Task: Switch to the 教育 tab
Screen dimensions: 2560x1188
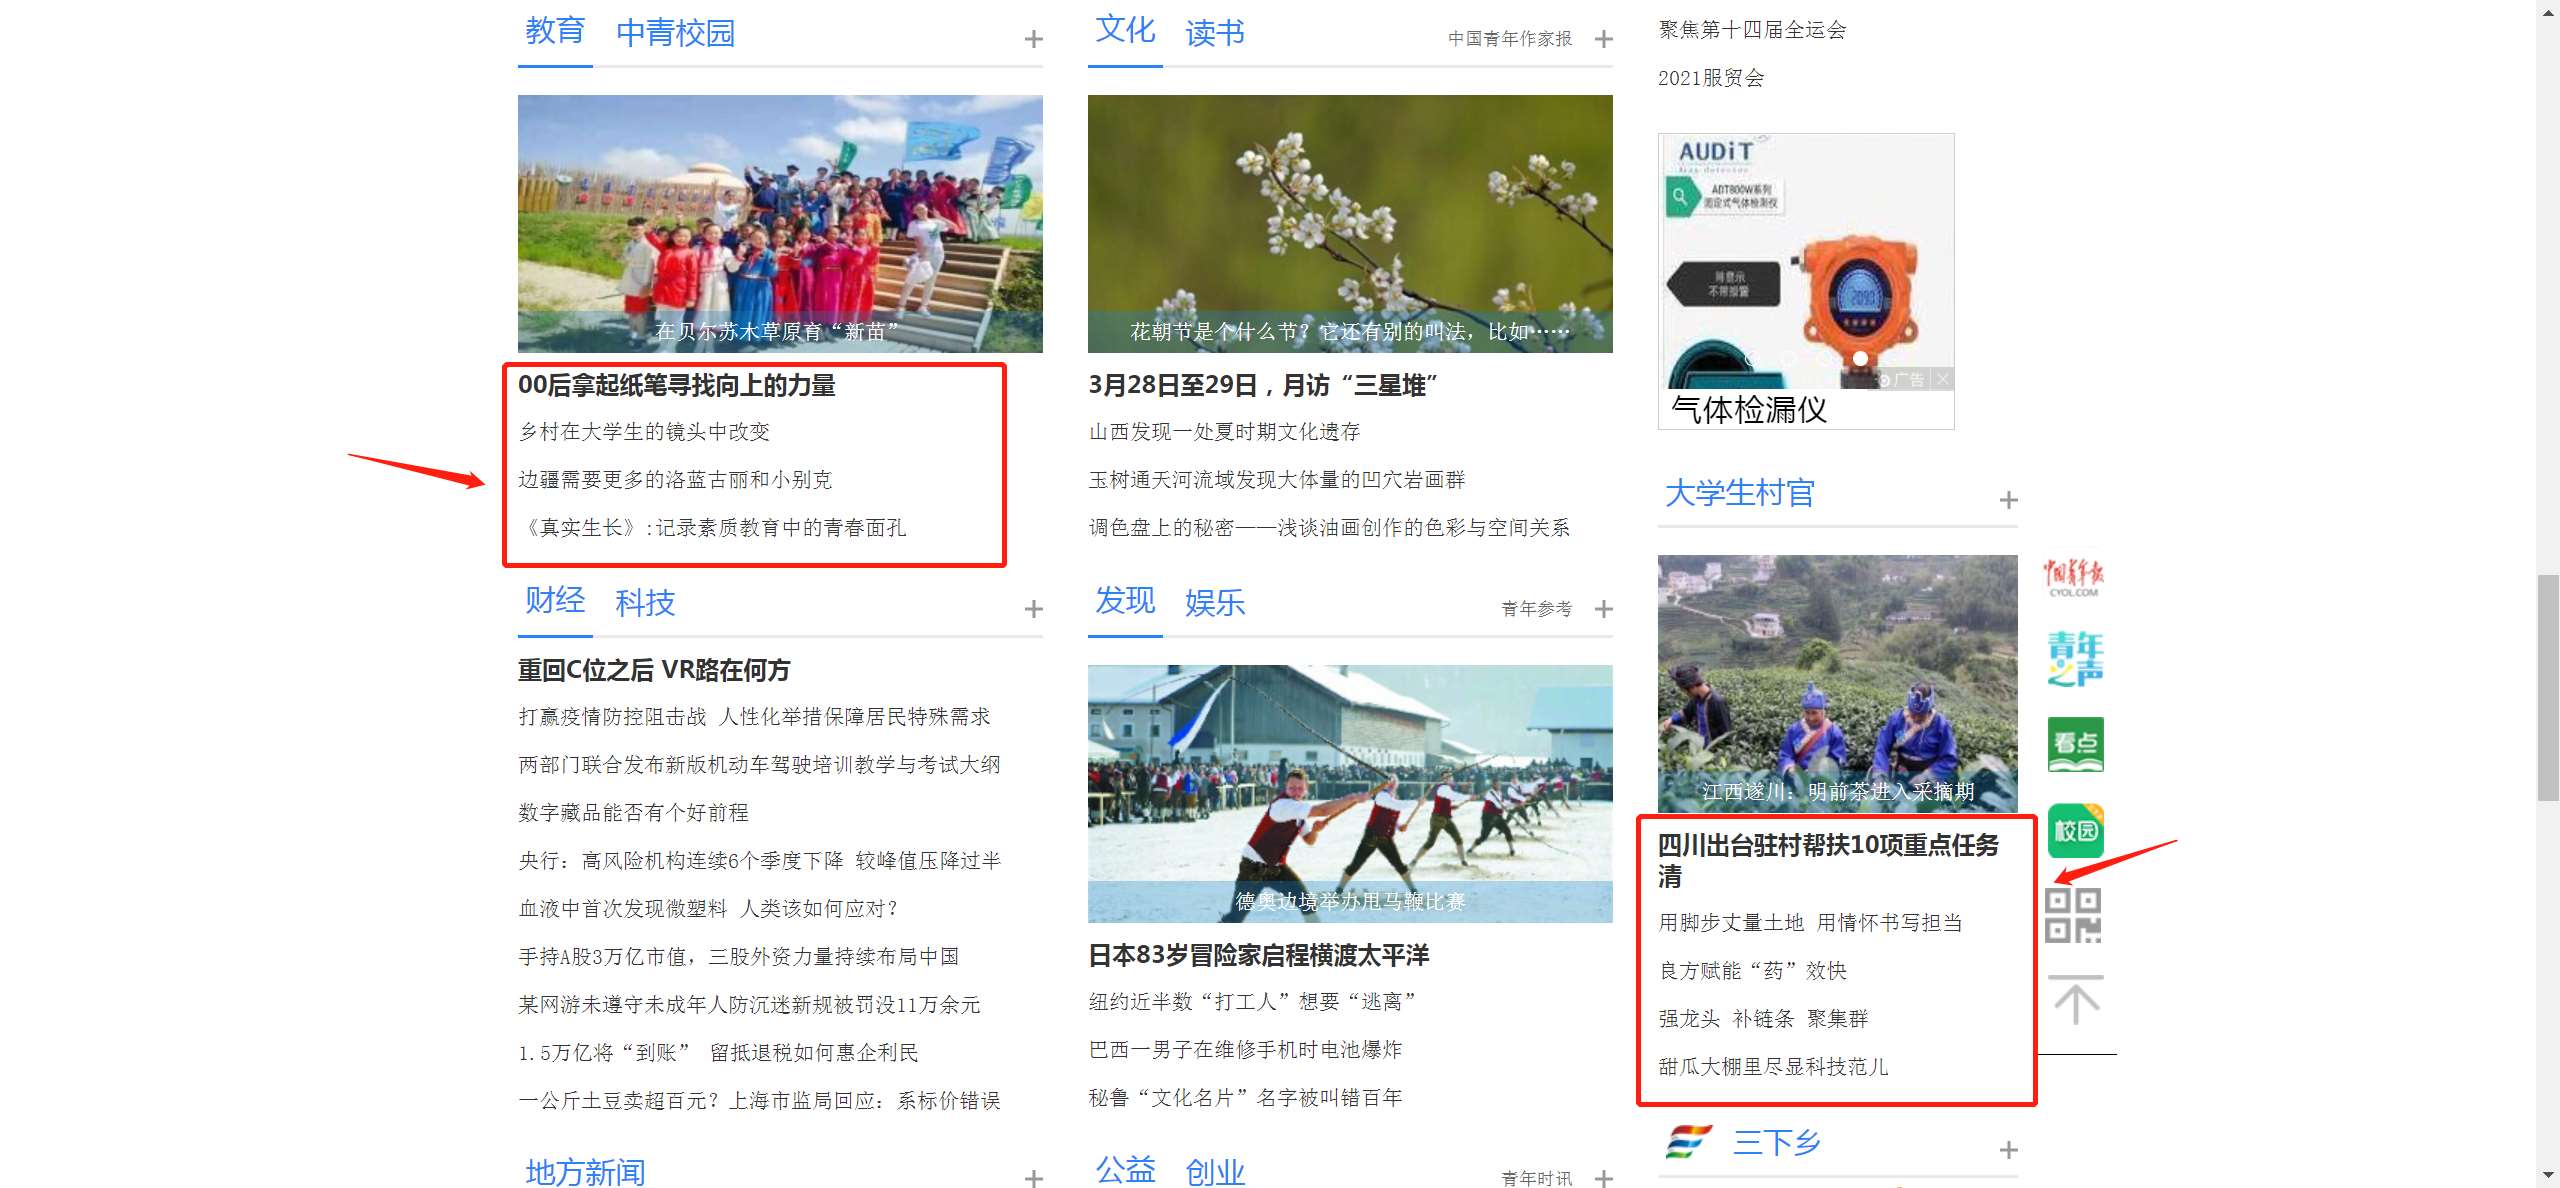Action: click(555, 31)
